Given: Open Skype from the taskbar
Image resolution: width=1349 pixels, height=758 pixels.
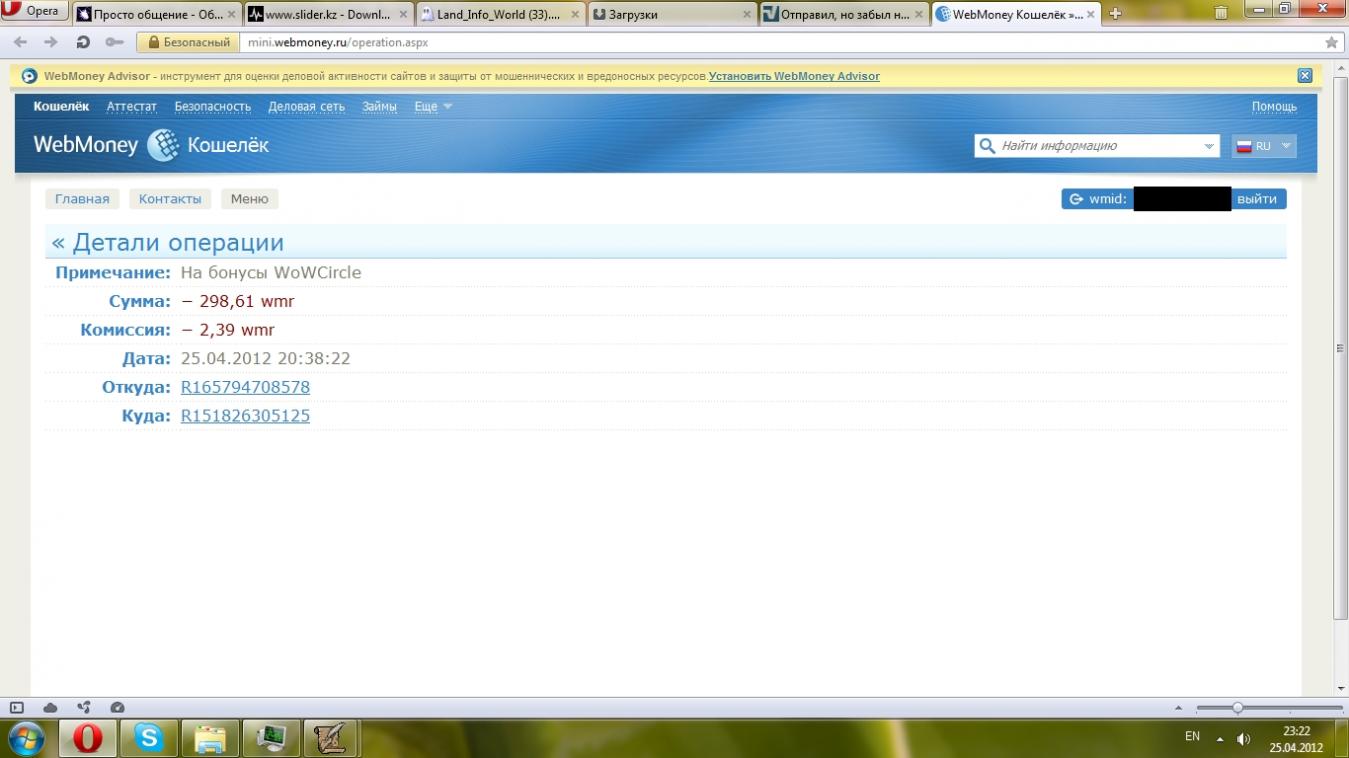Looking at the screenshot, I should click(149, 738).
